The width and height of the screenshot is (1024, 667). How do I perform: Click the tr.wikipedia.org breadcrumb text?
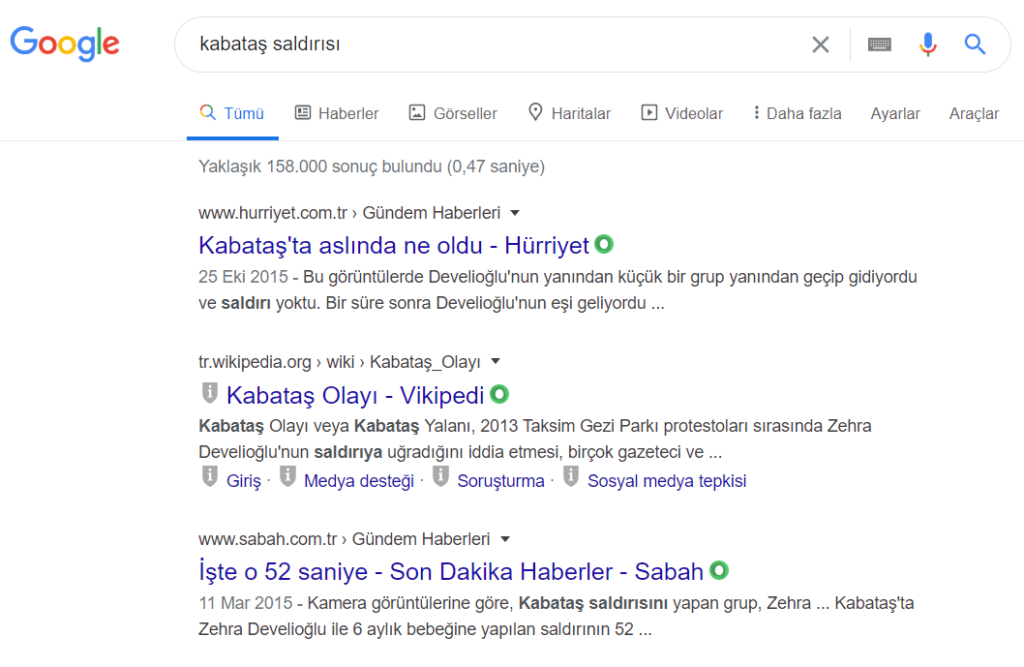click(x=255, y=362)
